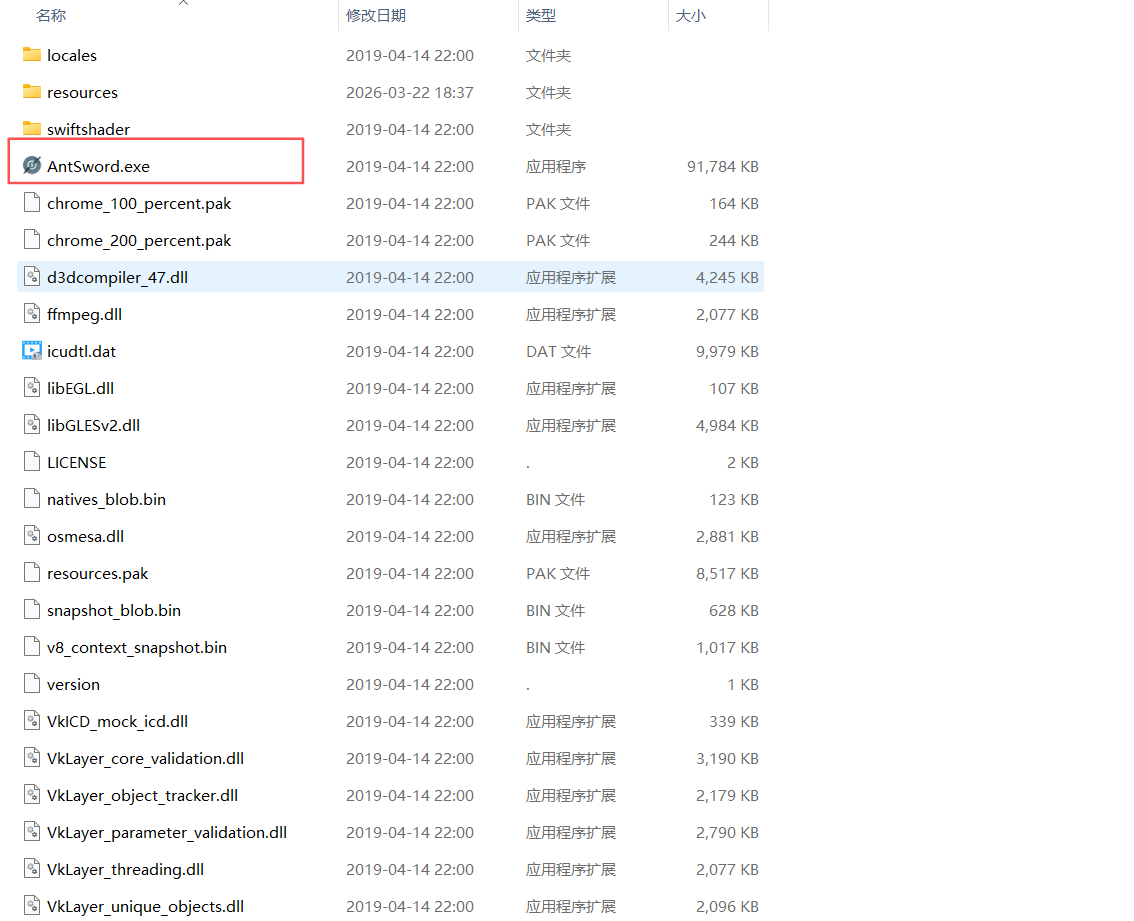Click the AntSword.exe application icon
The height and width of the screenshot is (921, 1134).
coord(32,166)
